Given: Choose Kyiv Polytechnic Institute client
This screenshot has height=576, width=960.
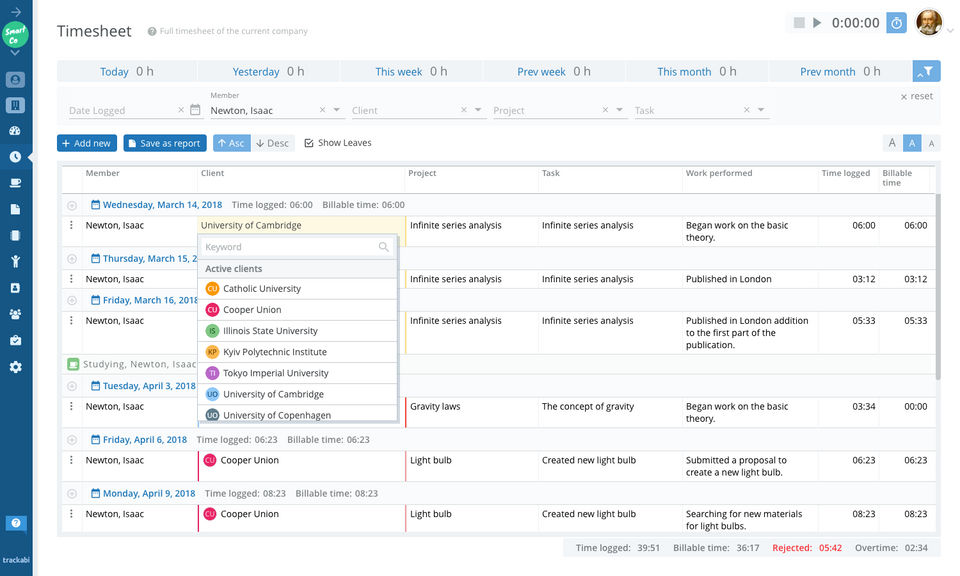Looking at the screenshot, I should (x=298, y=352).
